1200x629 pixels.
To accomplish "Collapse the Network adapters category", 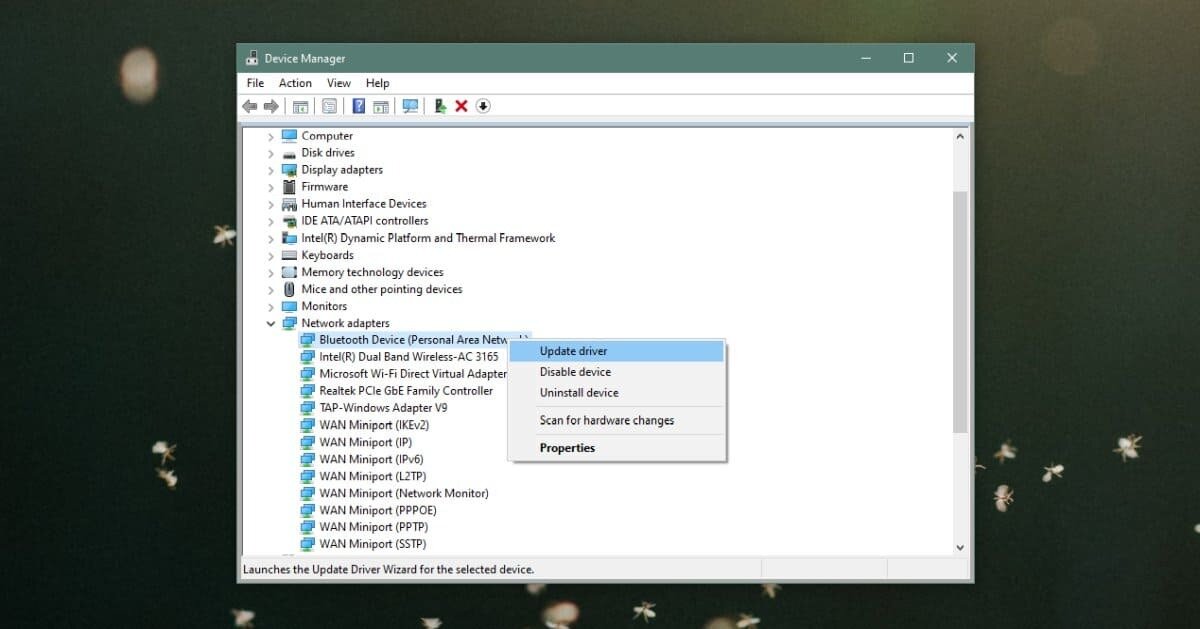I will tap(270, 323).
